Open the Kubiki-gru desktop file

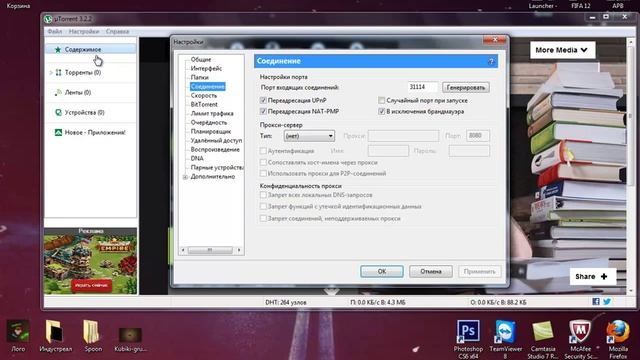click(x=130, y=335)
